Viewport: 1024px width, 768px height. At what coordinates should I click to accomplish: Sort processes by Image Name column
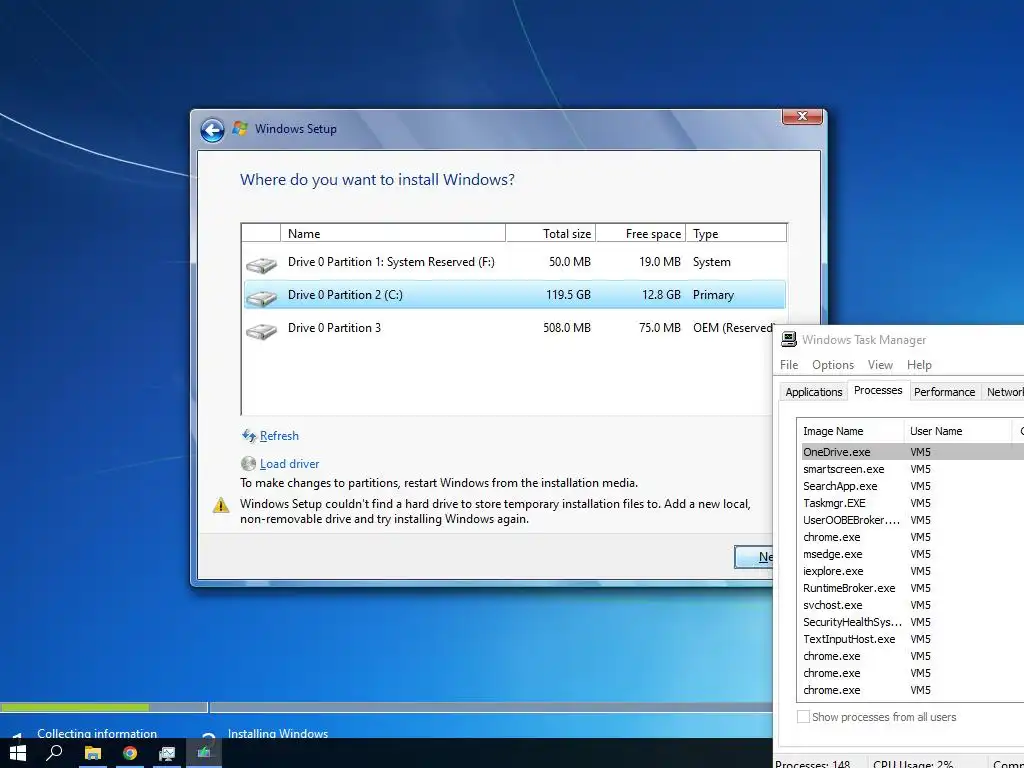851,431
